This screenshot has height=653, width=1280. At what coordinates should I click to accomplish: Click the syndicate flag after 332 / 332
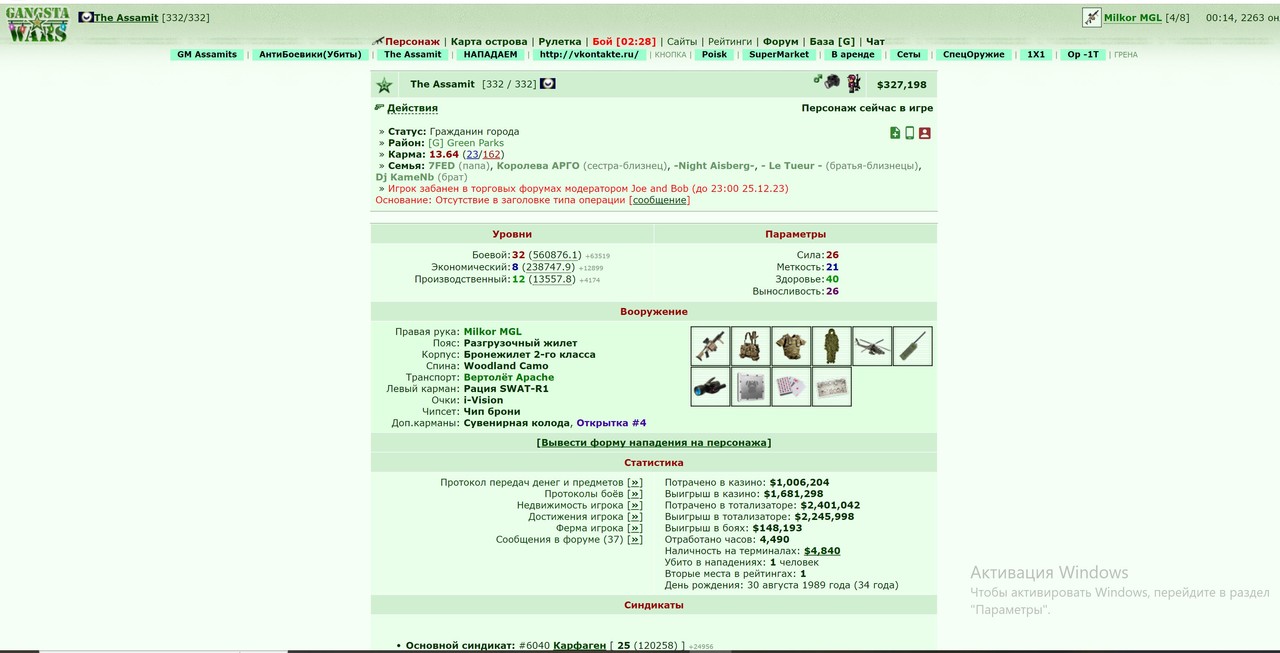(547, 83)
